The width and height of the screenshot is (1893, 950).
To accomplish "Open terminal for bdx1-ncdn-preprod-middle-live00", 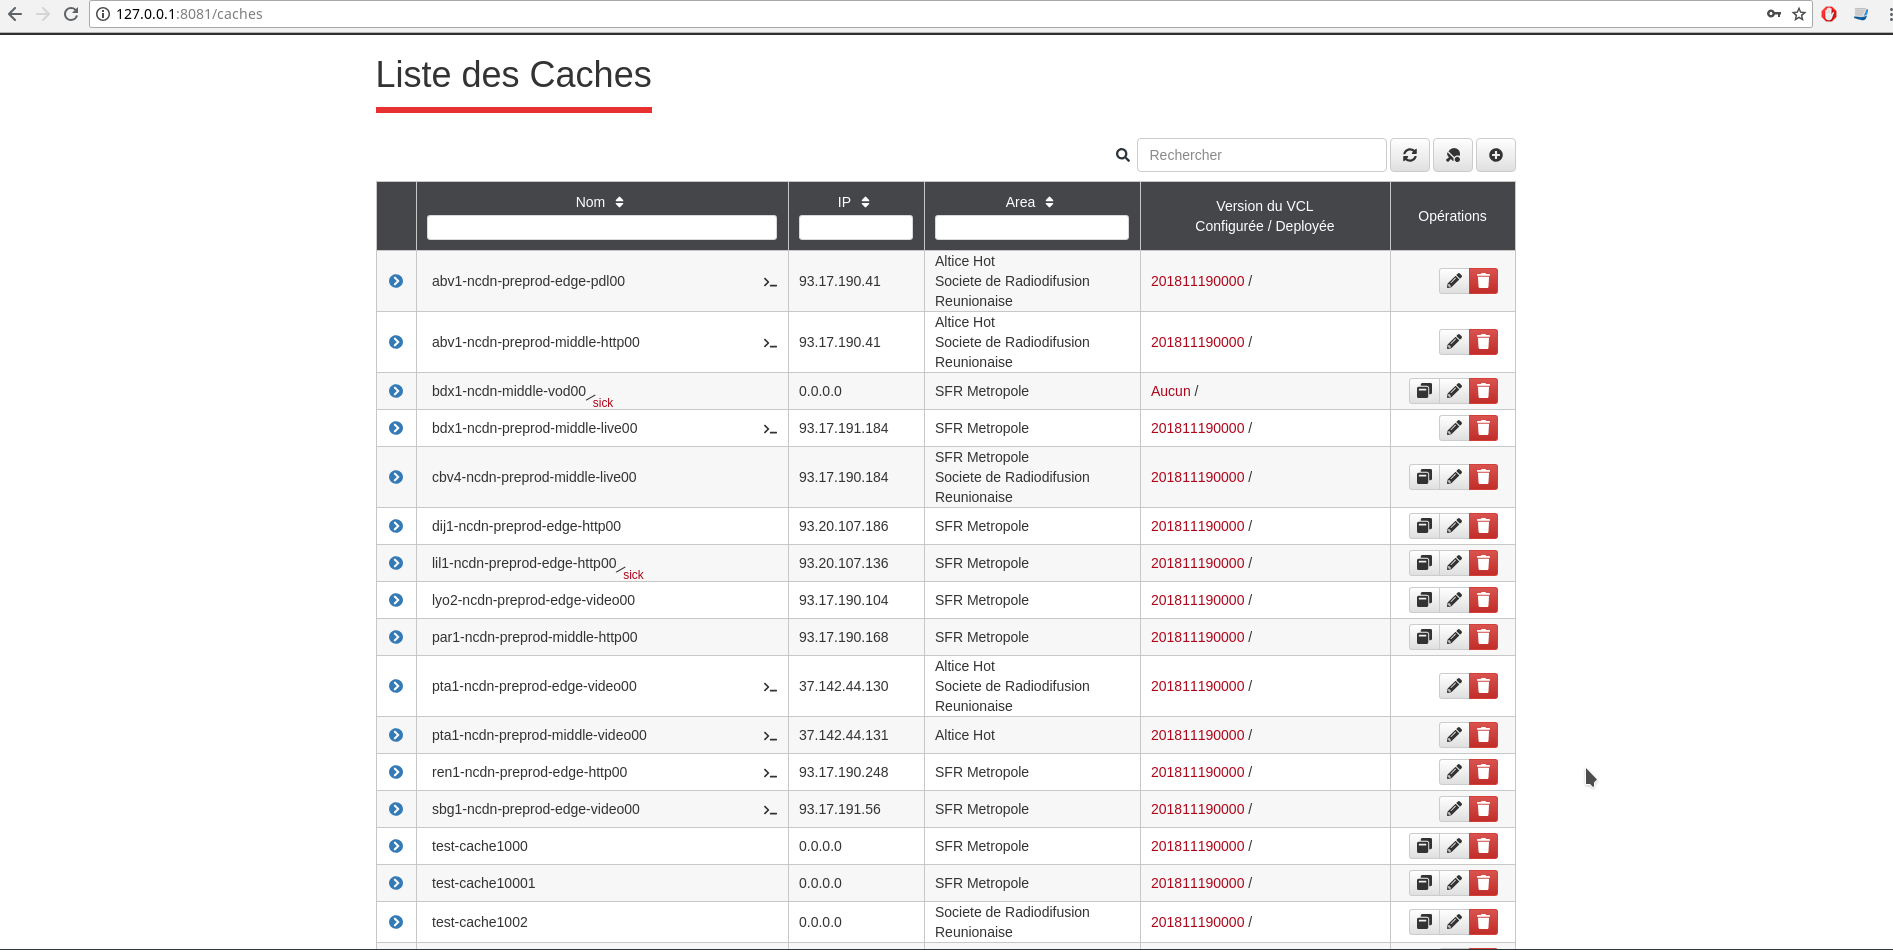I will click(770, 429).
